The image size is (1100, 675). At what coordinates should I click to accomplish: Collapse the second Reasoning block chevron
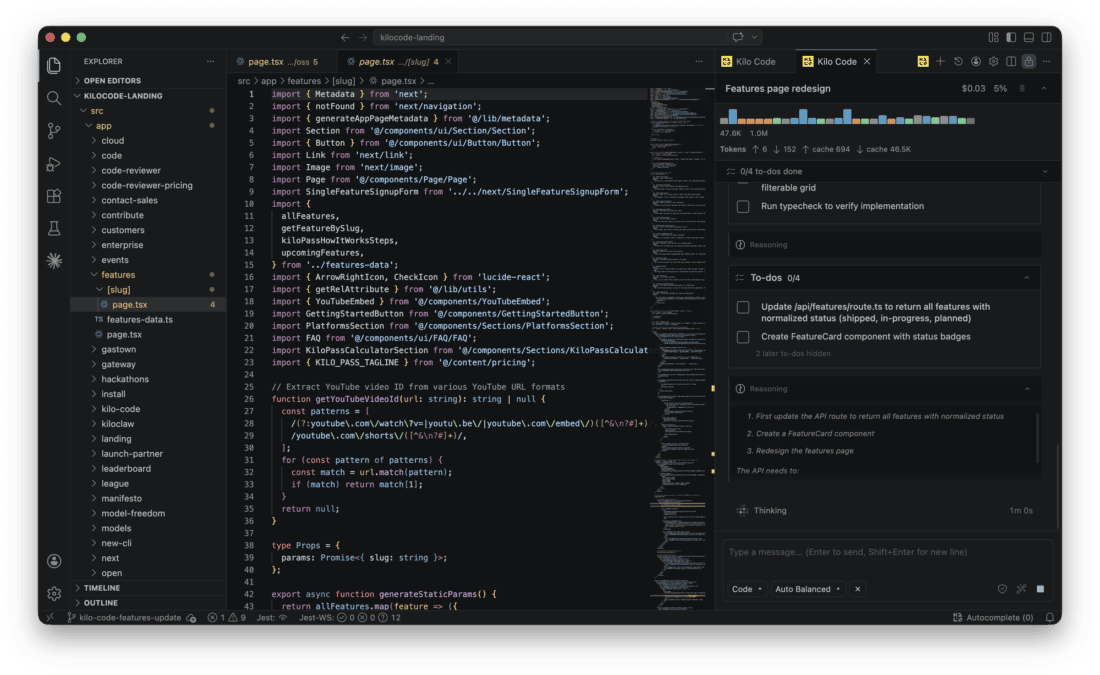(1027, 389)
